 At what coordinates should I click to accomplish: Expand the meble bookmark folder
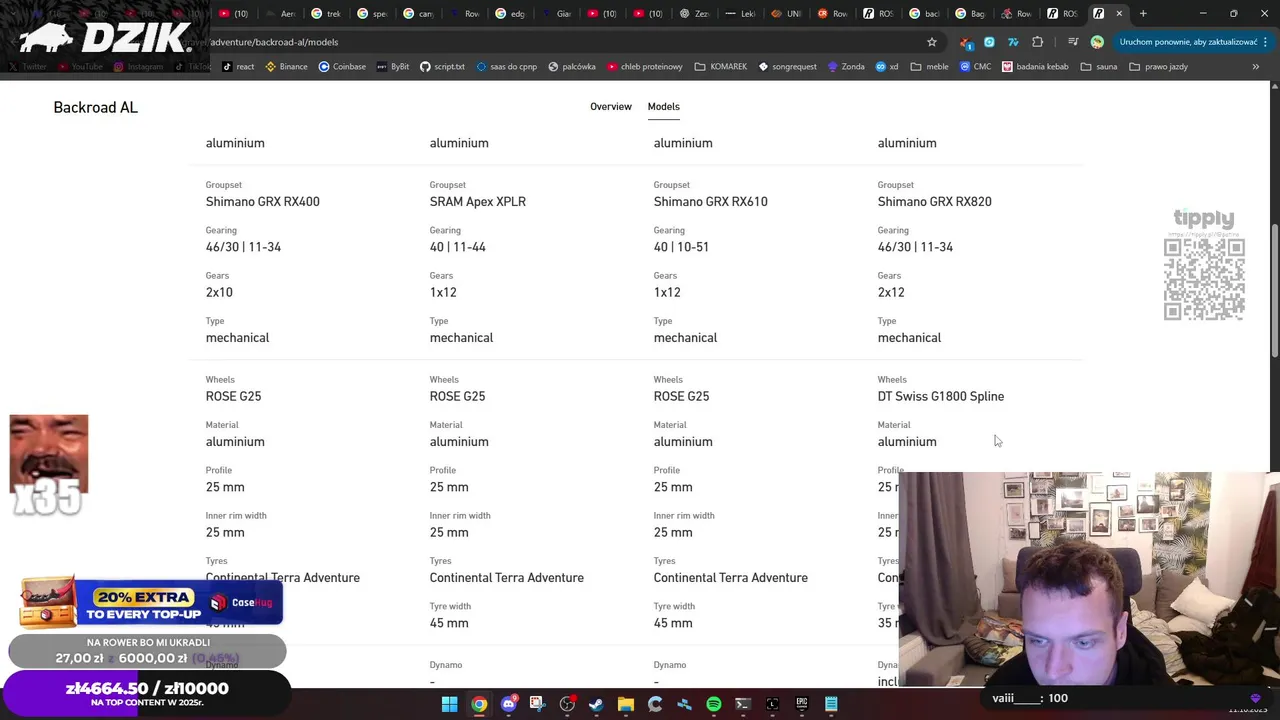(929, 67)
